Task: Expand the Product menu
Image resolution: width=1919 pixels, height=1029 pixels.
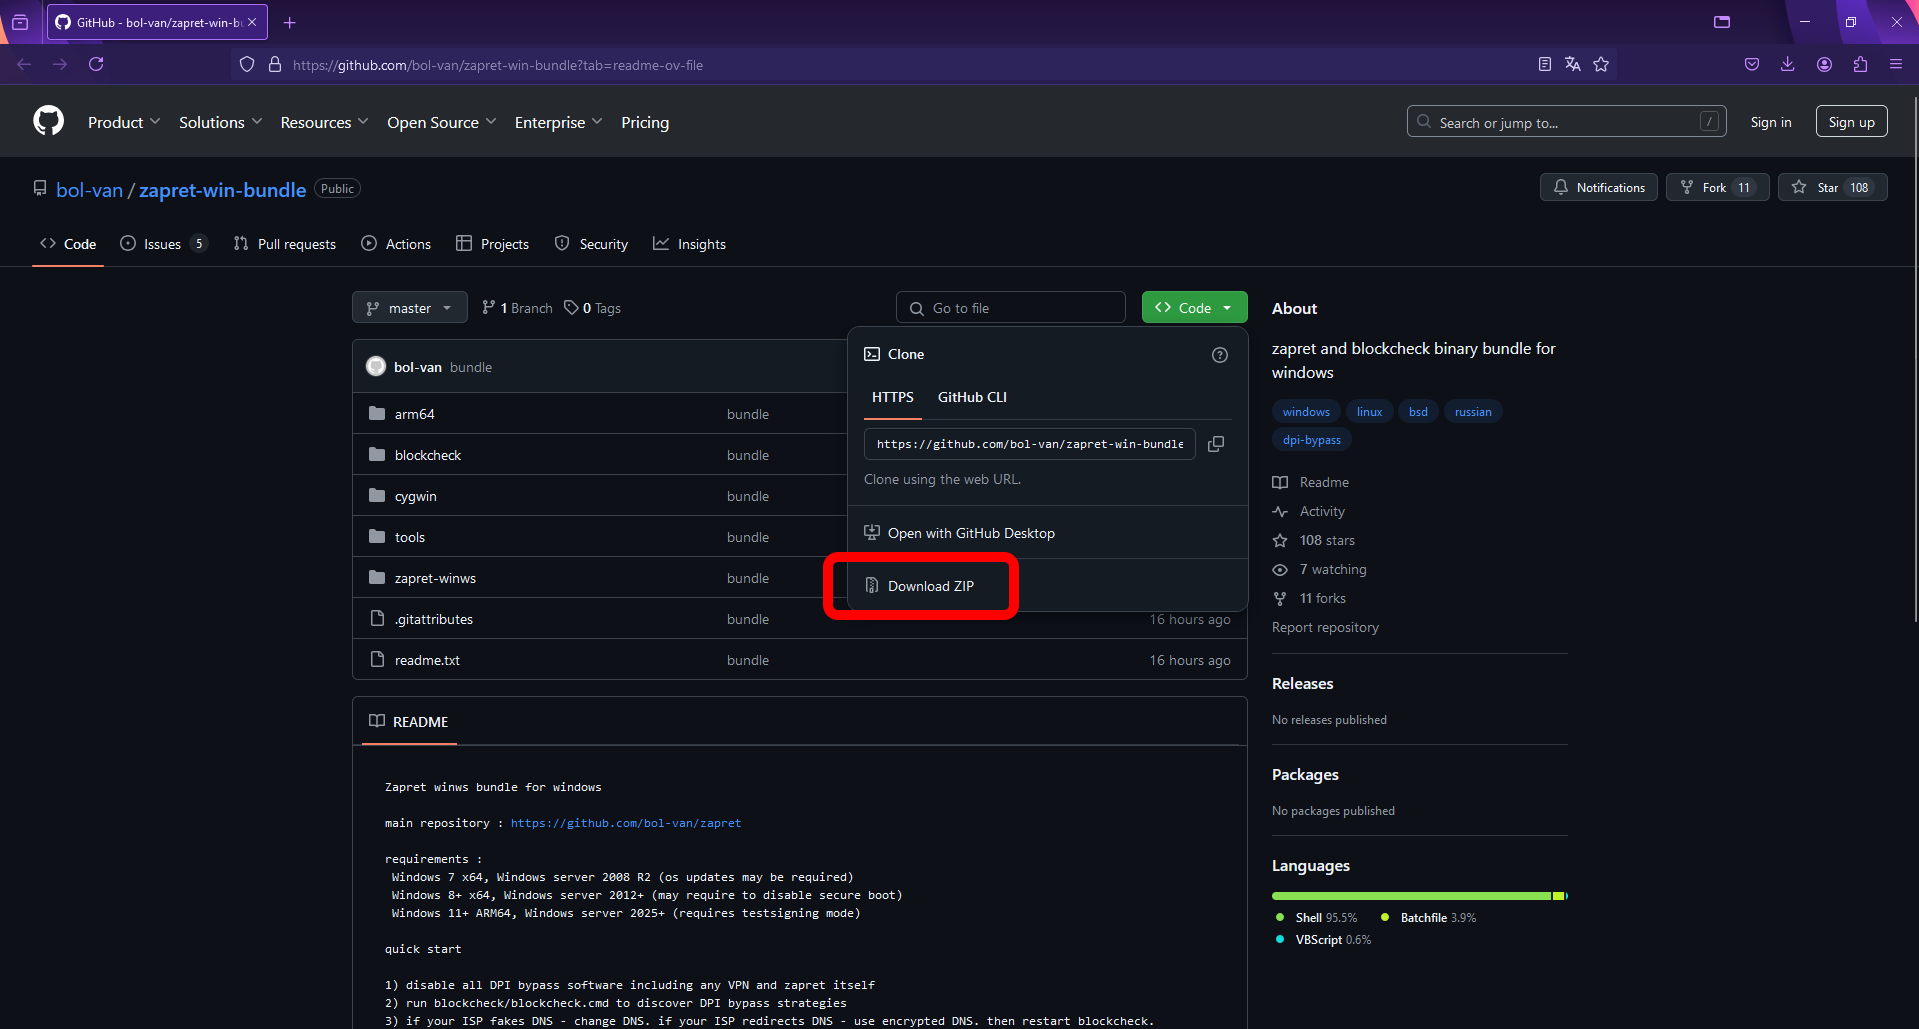Action: point(124,122)
